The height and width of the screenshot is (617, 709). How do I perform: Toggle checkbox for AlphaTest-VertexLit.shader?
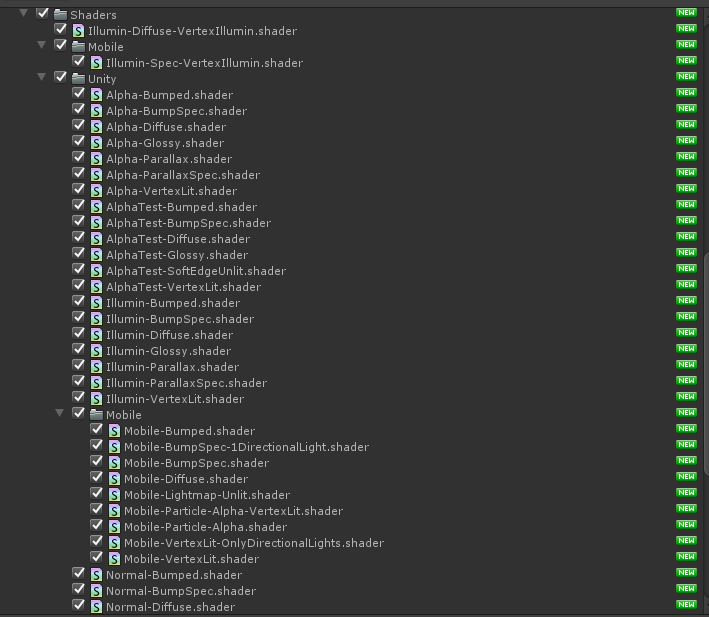pyautogui.click(x=79, y=285)
